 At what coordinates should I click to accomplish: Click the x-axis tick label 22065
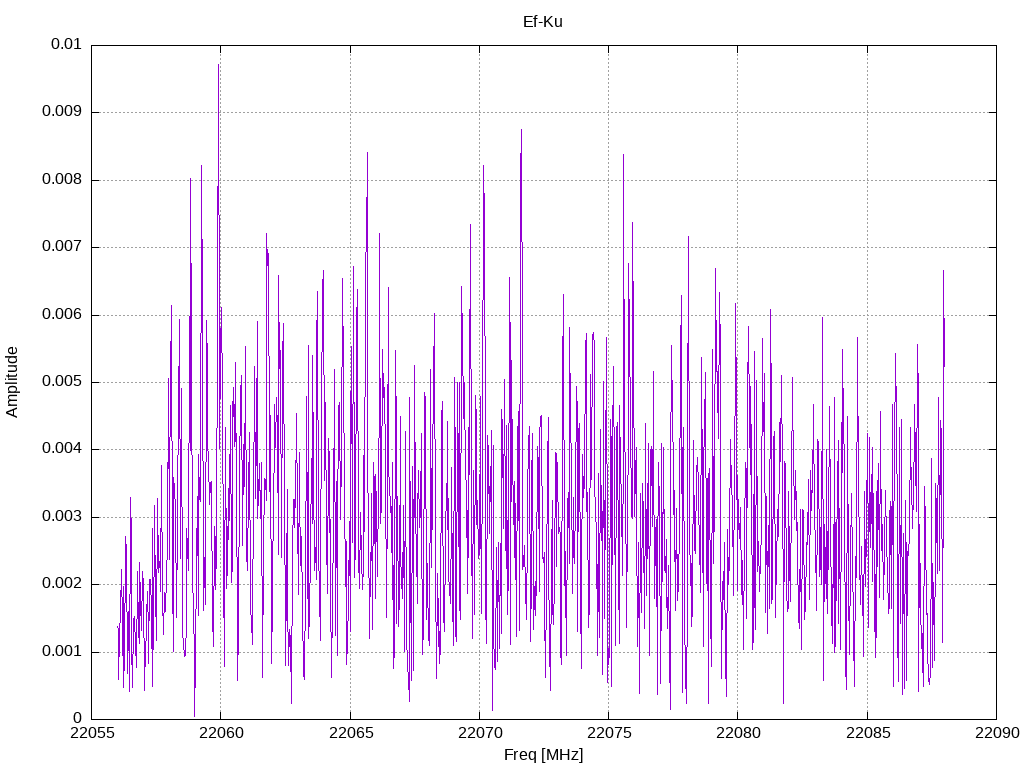351,733
